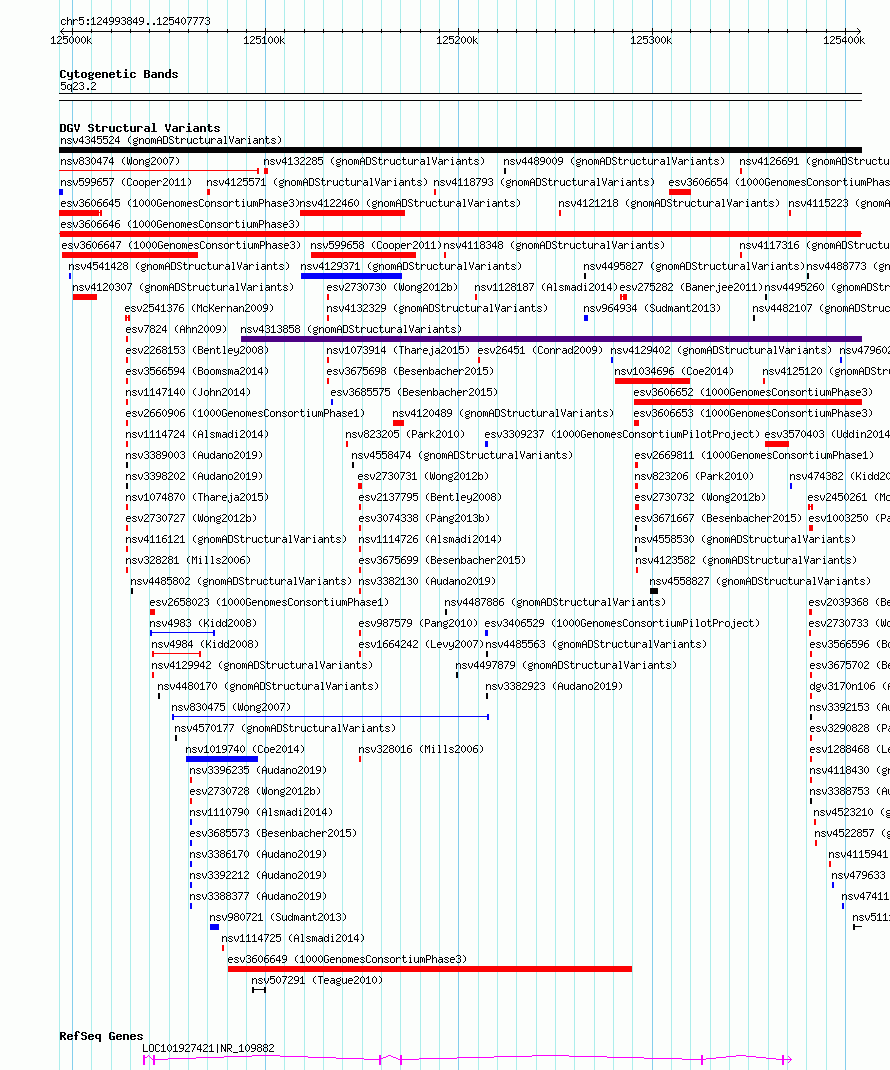The height and width of the screenshot is (1070, 890).
Task: Open esv2541376 (McKernan2009) label
Action: click(x=199, y=308)
